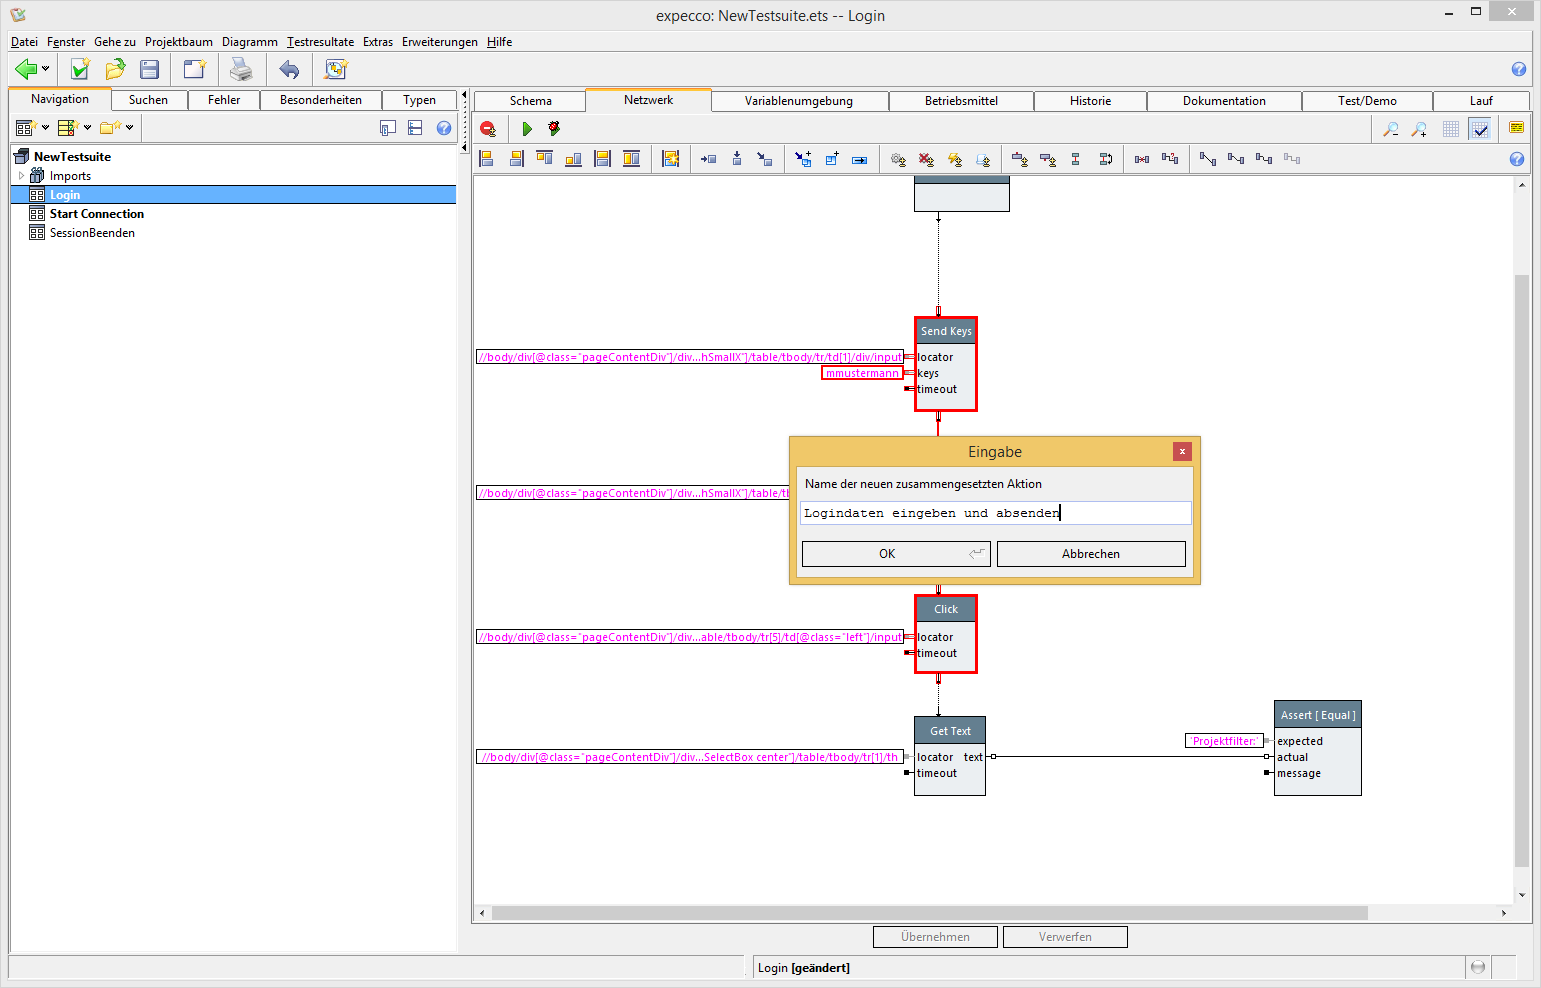1541x988 pixels.
Task: Toggle the snap-to-grid checkmark button
Action: point(1480,129)
